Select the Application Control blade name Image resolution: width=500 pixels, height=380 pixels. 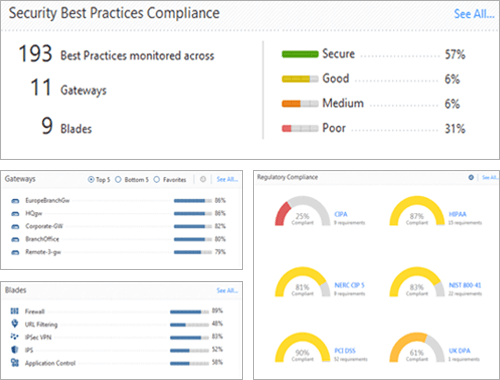50,363
